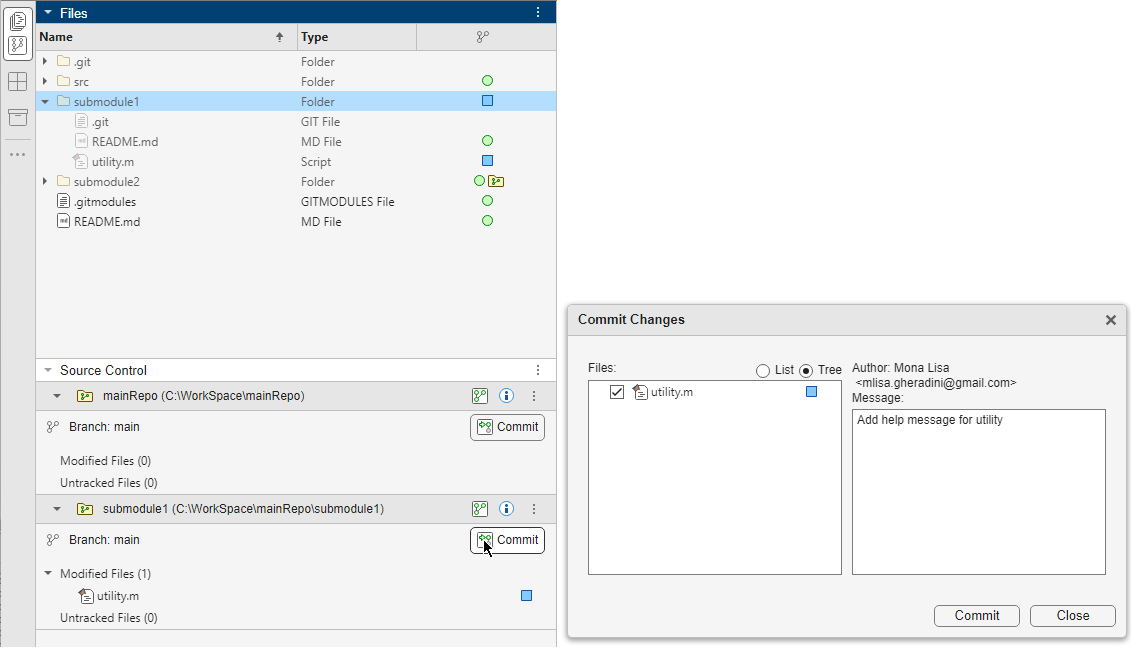Viewport: 1131px width, 649px height.
Task: Expand the .git folder in the Files tree
Action: pos(44,61)
